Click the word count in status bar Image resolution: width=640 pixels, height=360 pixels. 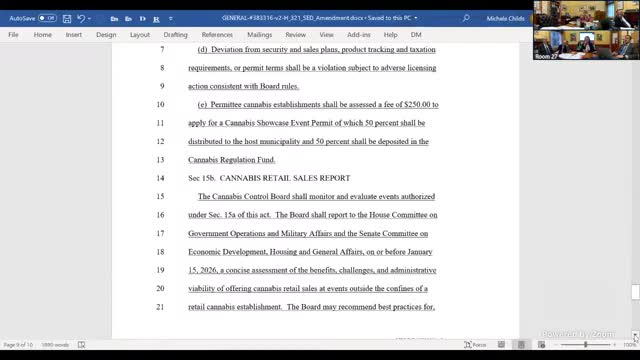pyautogui.click(x=55, y=345)
